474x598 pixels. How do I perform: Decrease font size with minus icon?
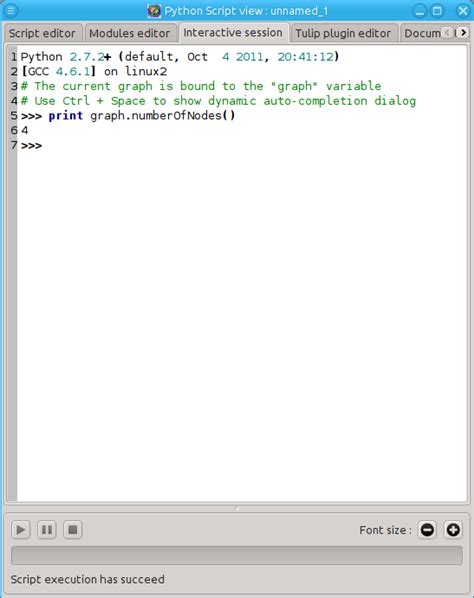(427, 530)
